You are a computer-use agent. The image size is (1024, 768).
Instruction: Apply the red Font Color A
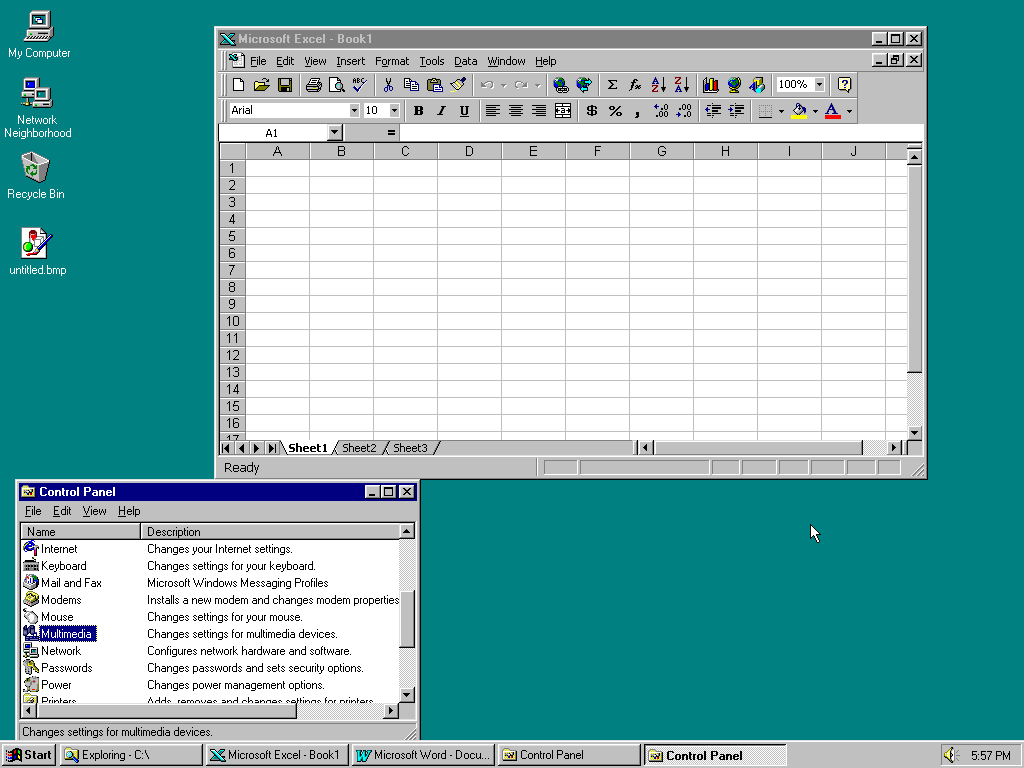click(x=833, y=111)
